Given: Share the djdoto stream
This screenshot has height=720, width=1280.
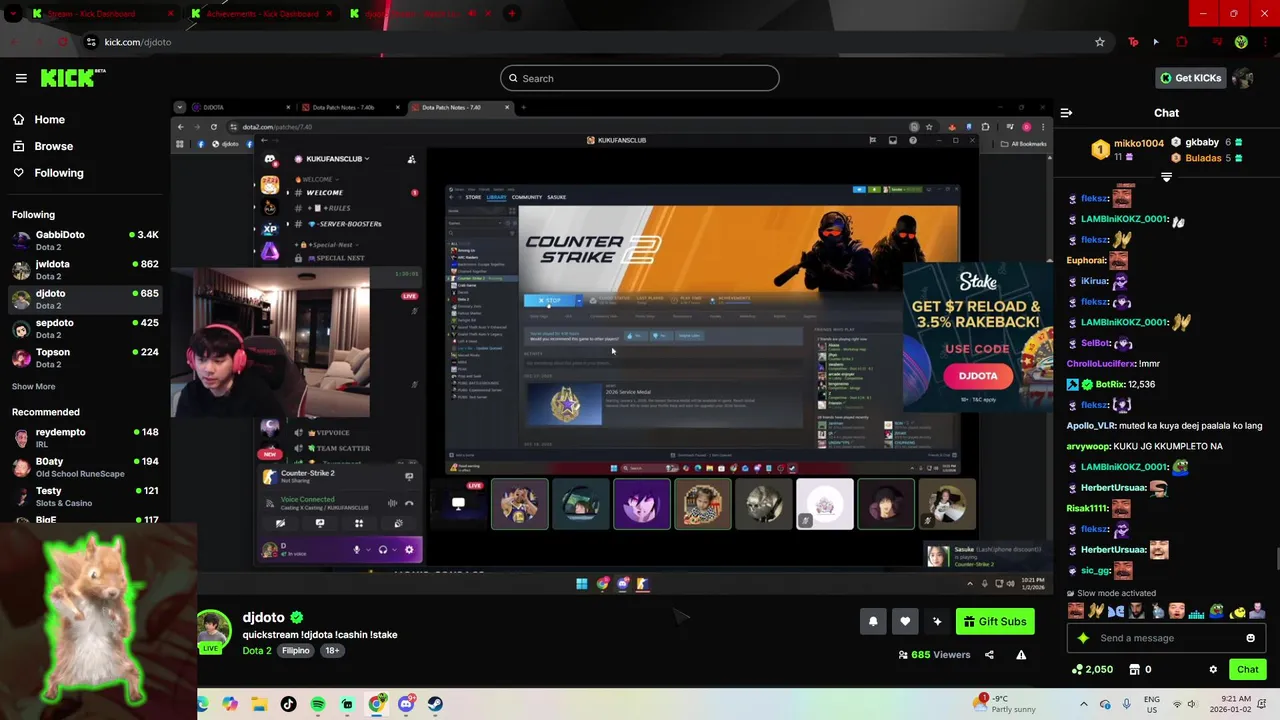Looking at the screenshot, I should click(x=989, y=655).
